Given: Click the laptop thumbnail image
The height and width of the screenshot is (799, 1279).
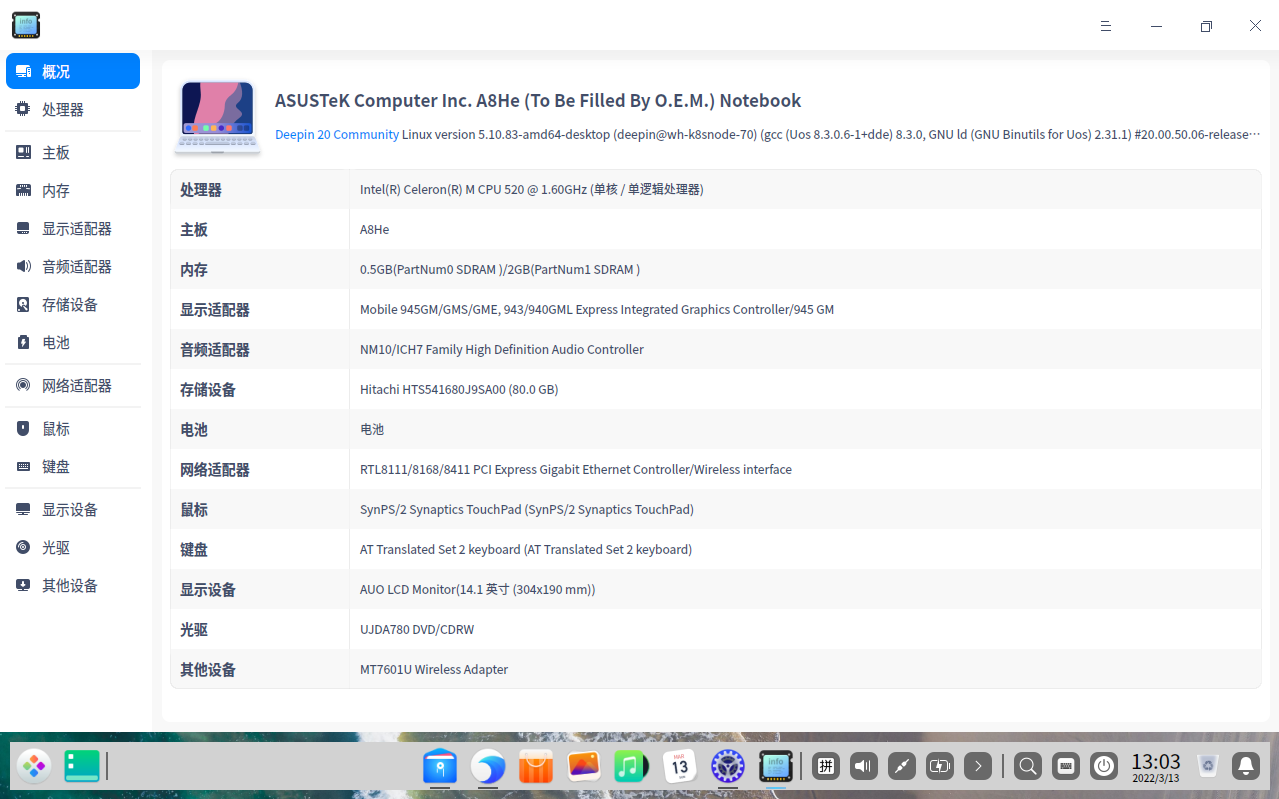Looking at the screenshot, I should 218,117.
